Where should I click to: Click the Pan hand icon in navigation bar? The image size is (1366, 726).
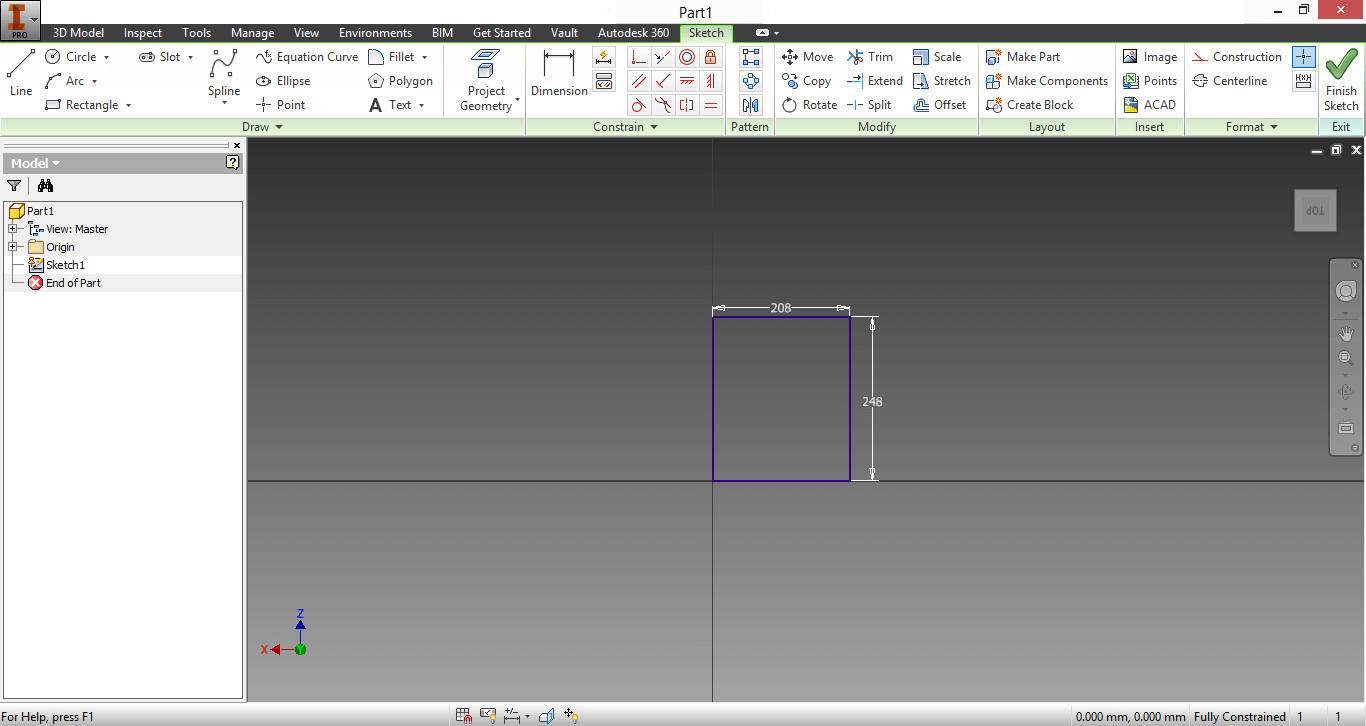point(1346,333)
